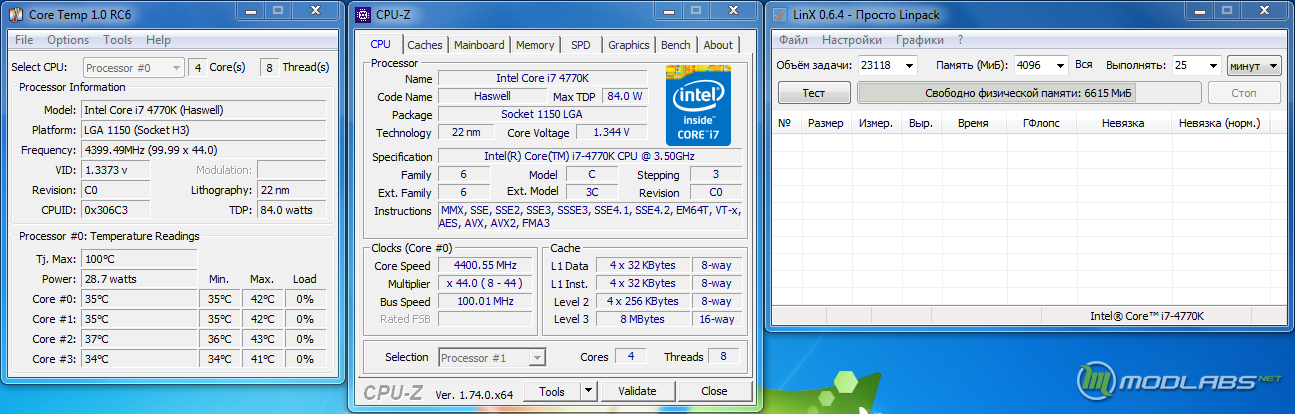Click the Max TDP value 84.0 W
This screenshot has height=414, width=1295.
[x=624, y=97]
